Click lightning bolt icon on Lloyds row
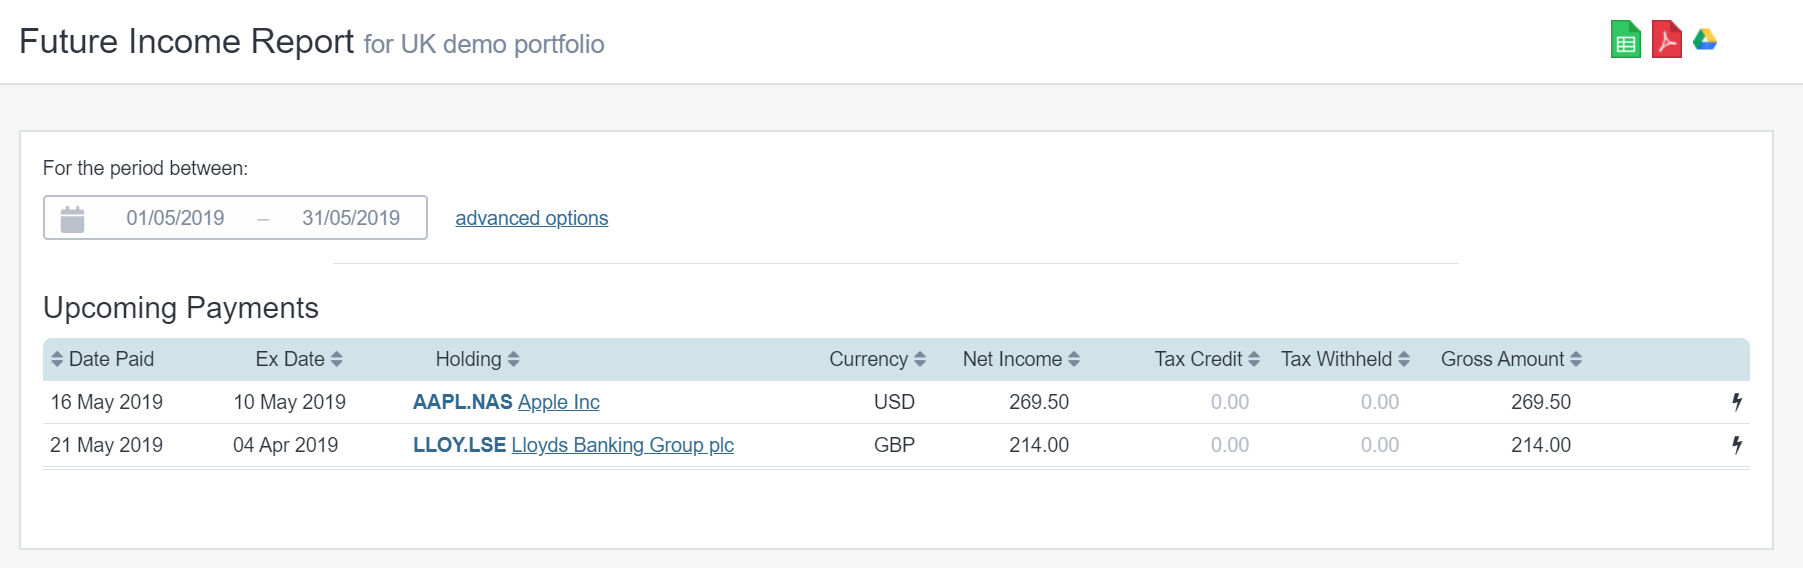This screenshot has height=568, width=1803. click(1737, 445)
